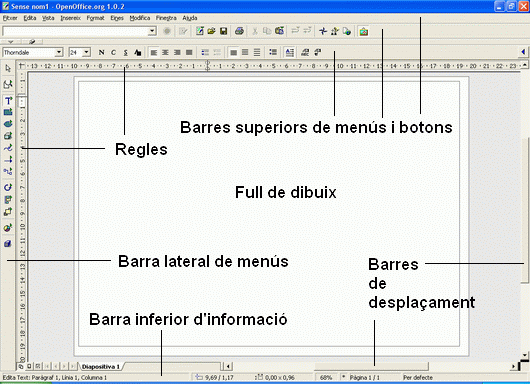Open the Vista menu
The height and width of the screenshot is (384, 530).
[48, 18]
